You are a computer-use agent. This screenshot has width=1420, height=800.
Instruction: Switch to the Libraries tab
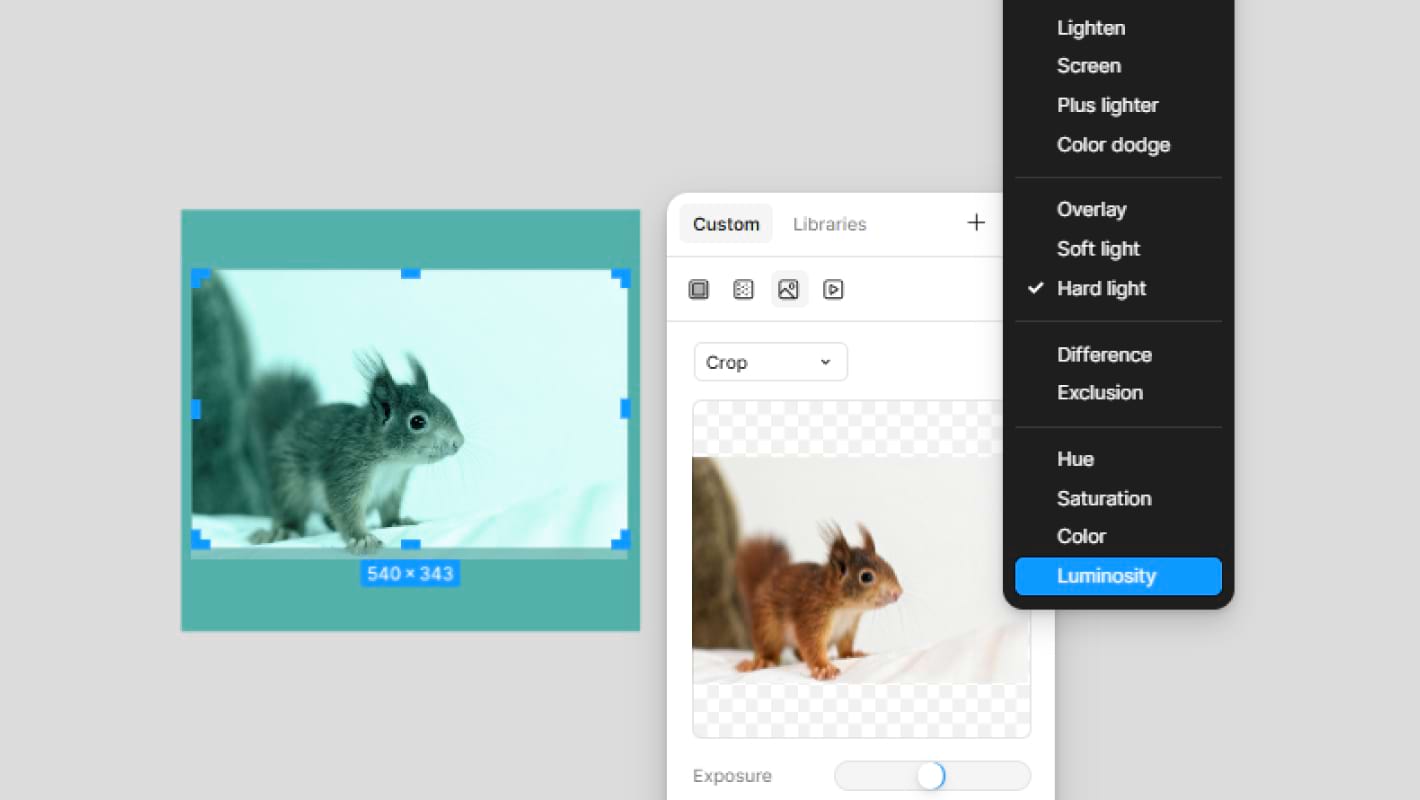[829, 224]
